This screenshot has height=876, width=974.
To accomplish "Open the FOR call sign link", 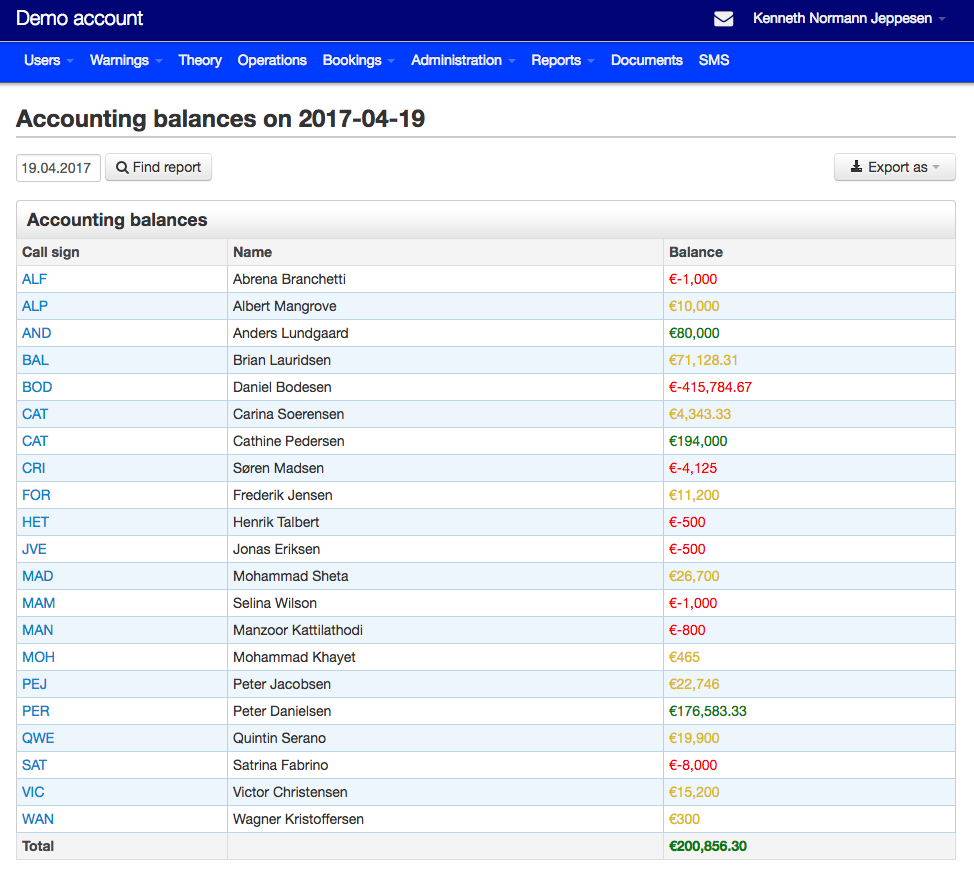I will pyautogui.click(x=36, y=495).
